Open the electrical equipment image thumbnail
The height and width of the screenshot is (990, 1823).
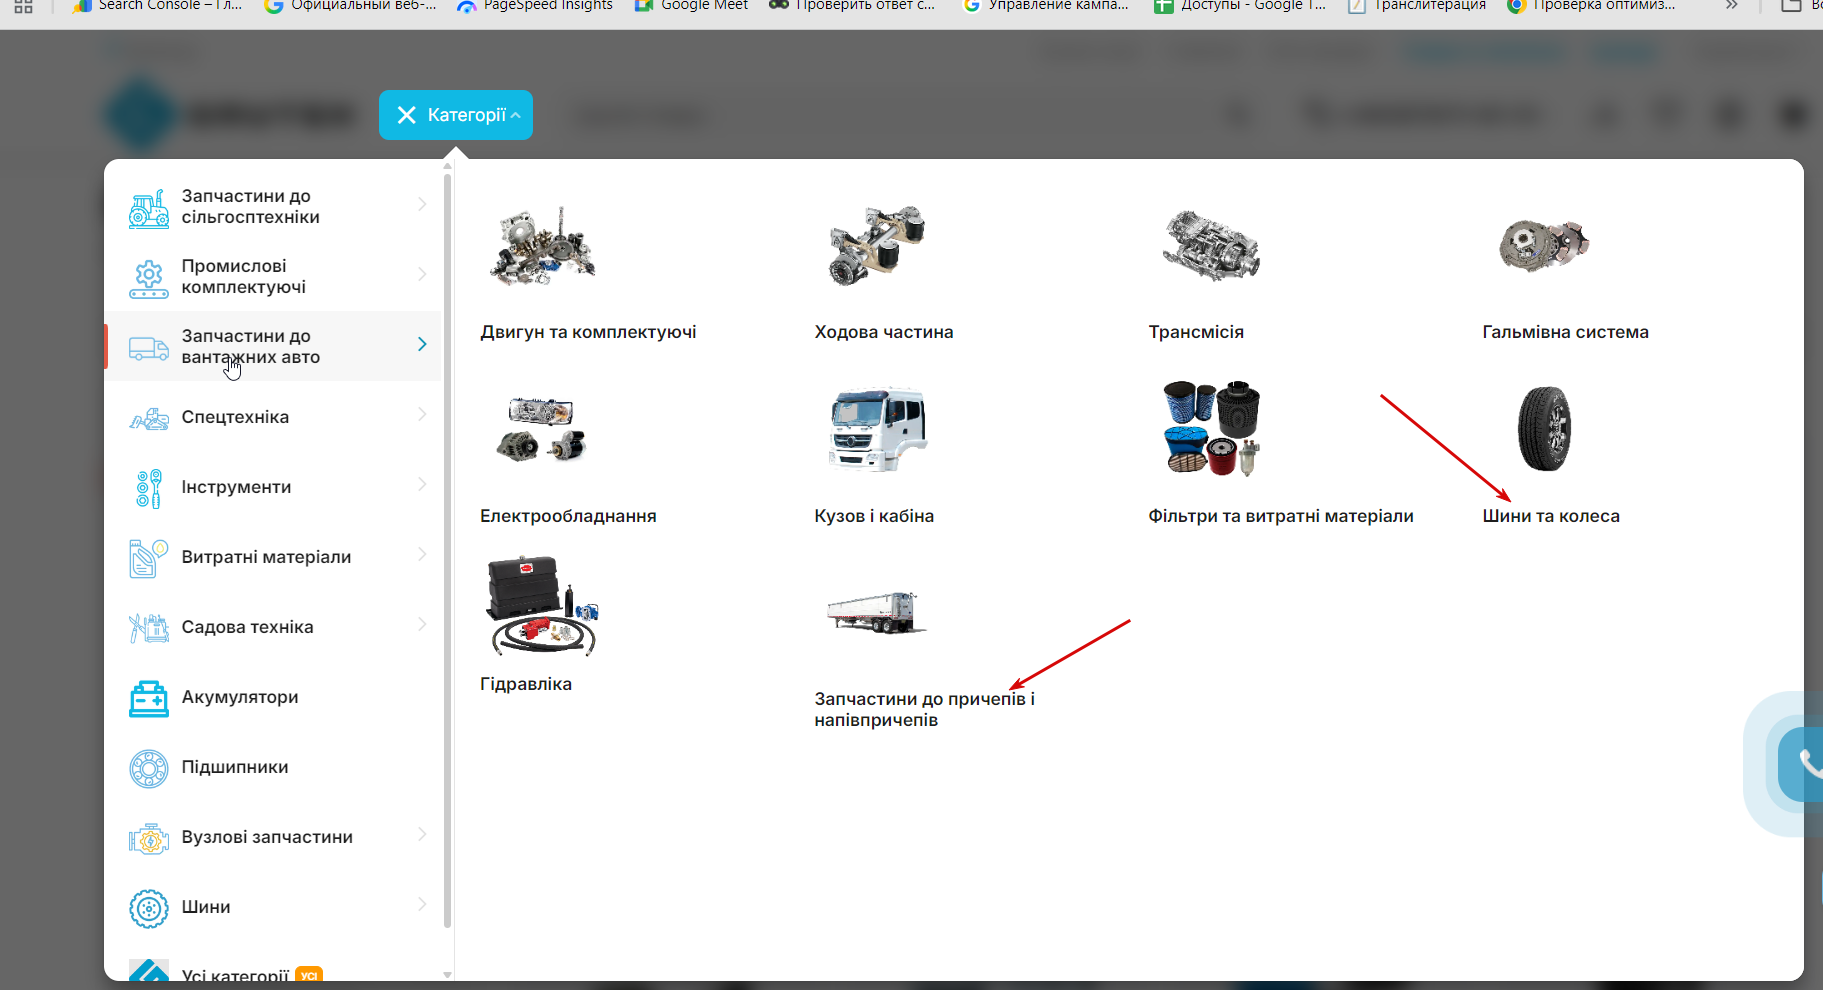pos(541,430)
